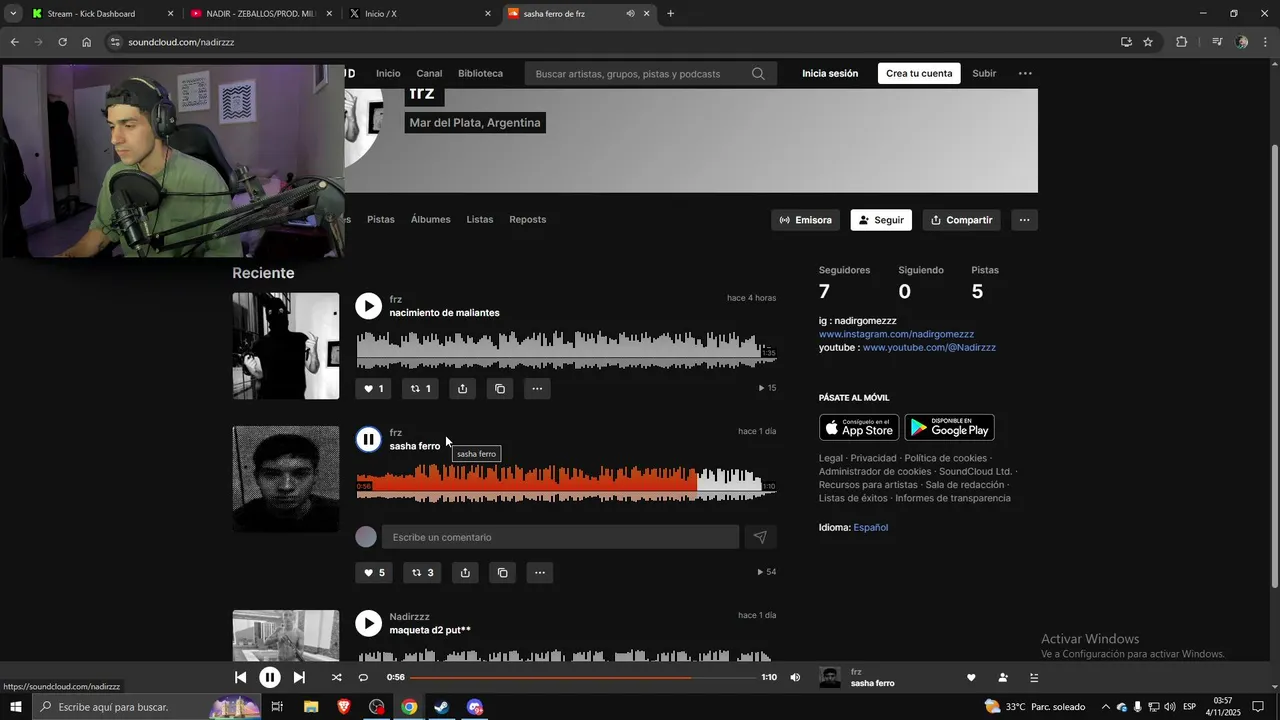Mute the sasha ferro browser tab
Screen dimensions: 1280x720
(x=630, y=14)
